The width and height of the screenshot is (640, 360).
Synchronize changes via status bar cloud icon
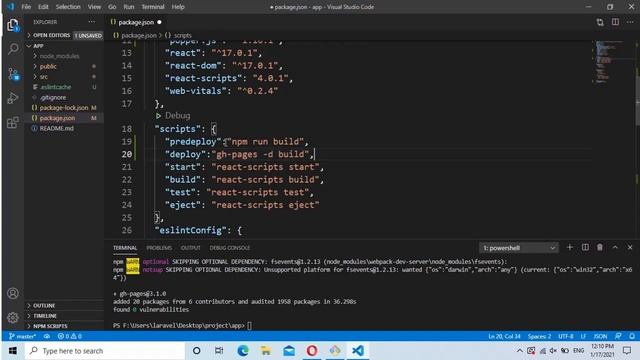click(47, 336)
